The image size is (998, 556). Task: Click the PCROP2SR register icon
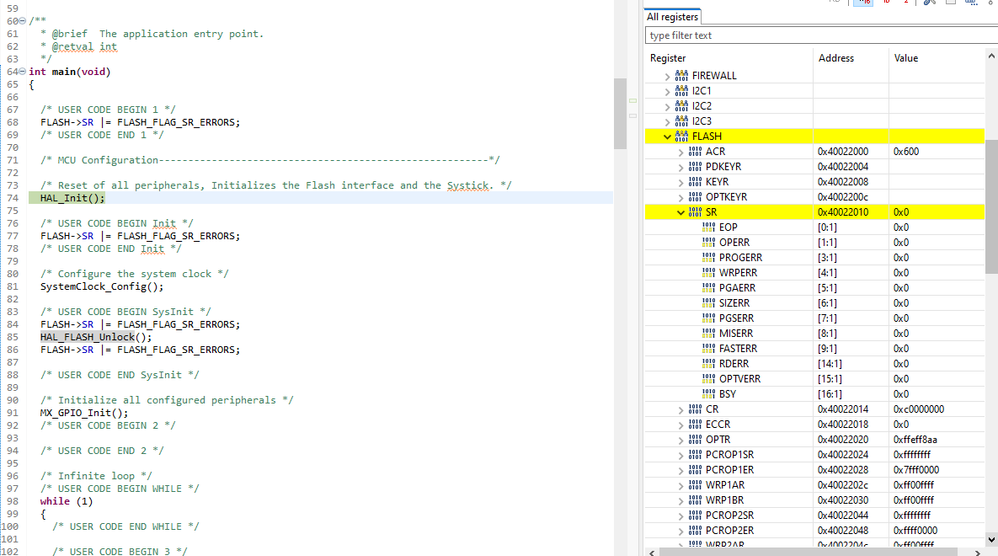click(695, 515)
